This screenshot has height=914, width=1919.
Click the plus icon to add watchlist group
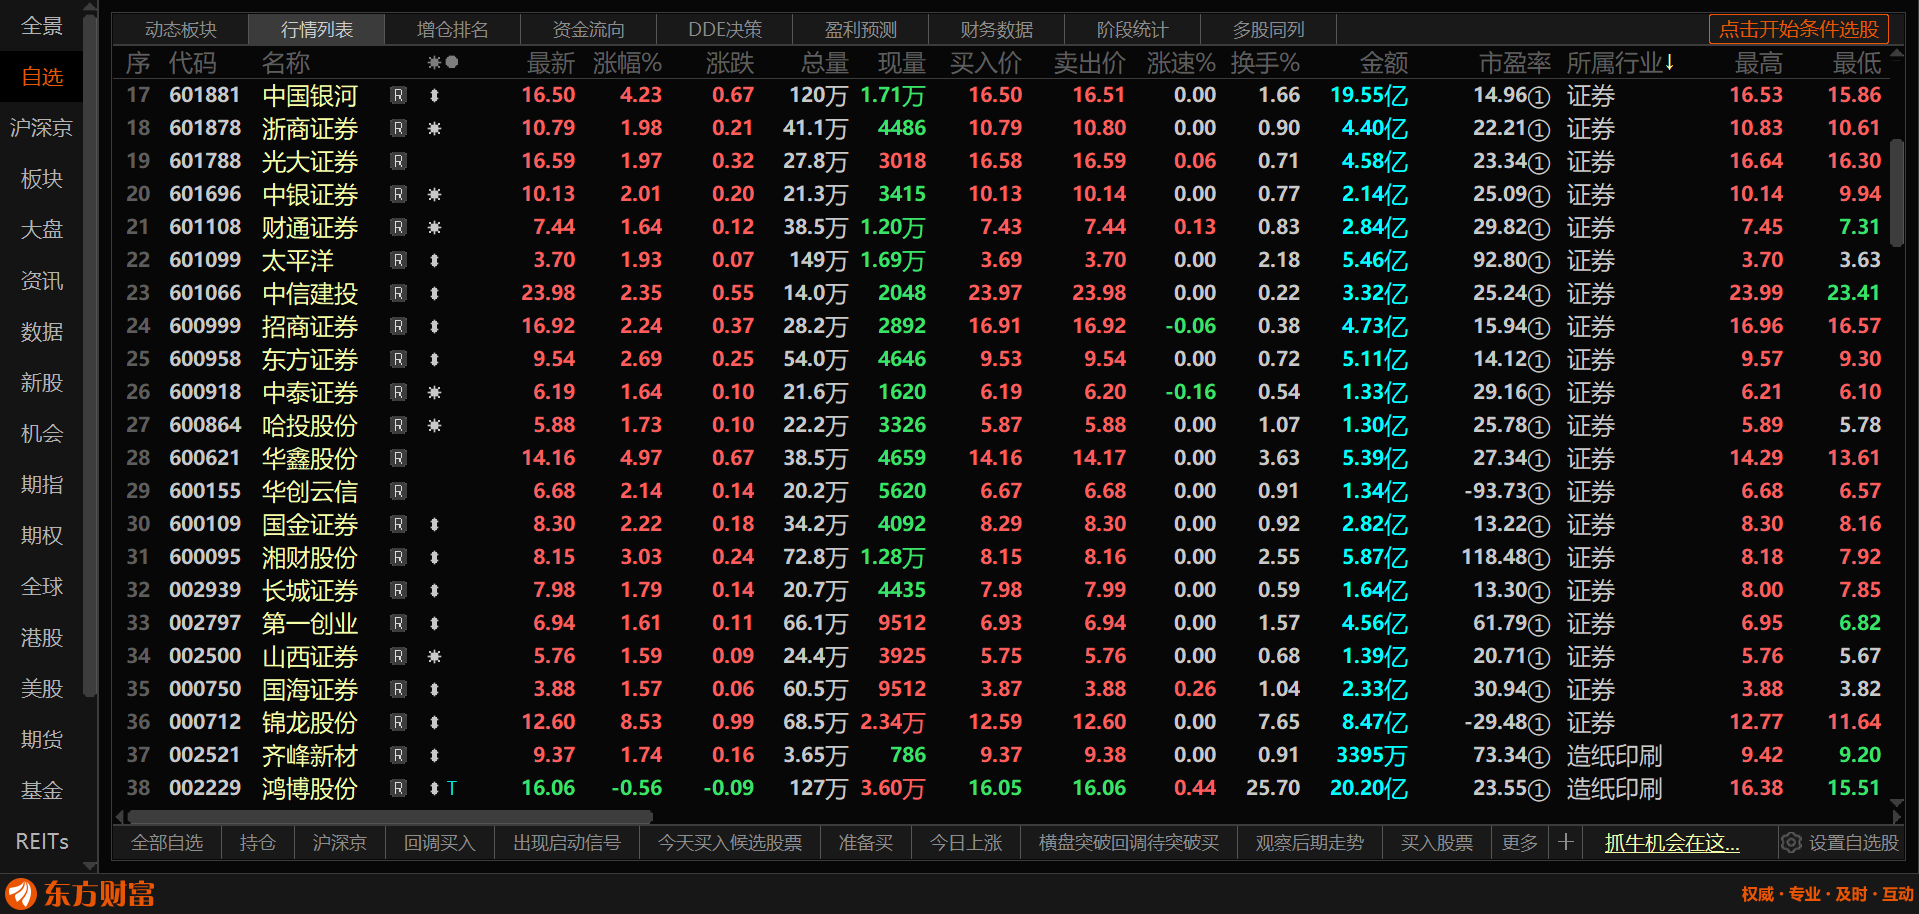tap(1566, 843)
